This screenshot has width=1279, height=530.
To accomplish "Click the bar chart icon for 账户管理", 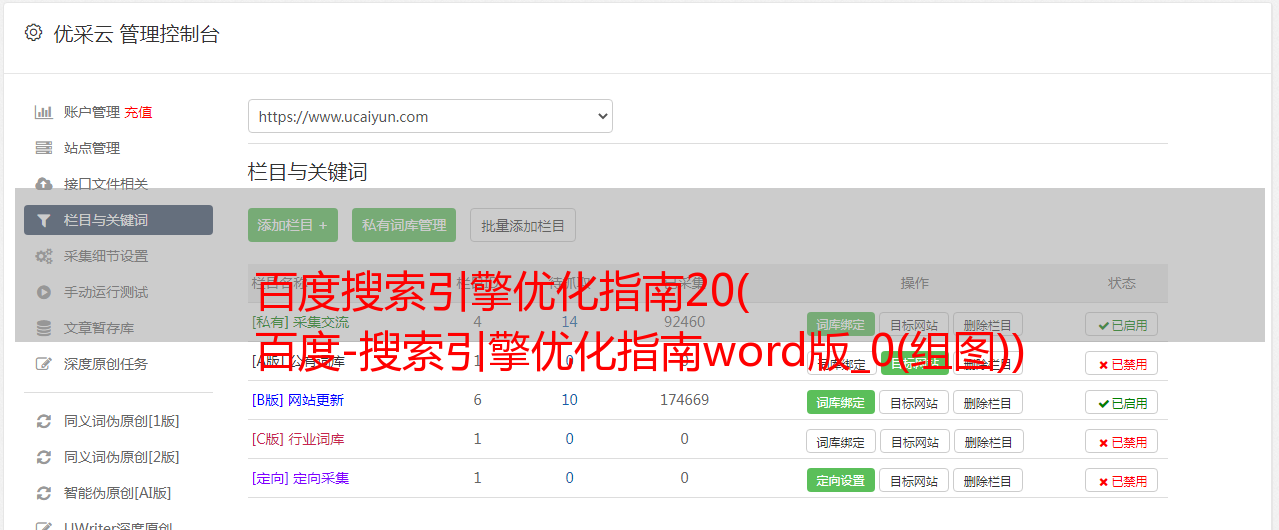I will click(x=43, y=112).
